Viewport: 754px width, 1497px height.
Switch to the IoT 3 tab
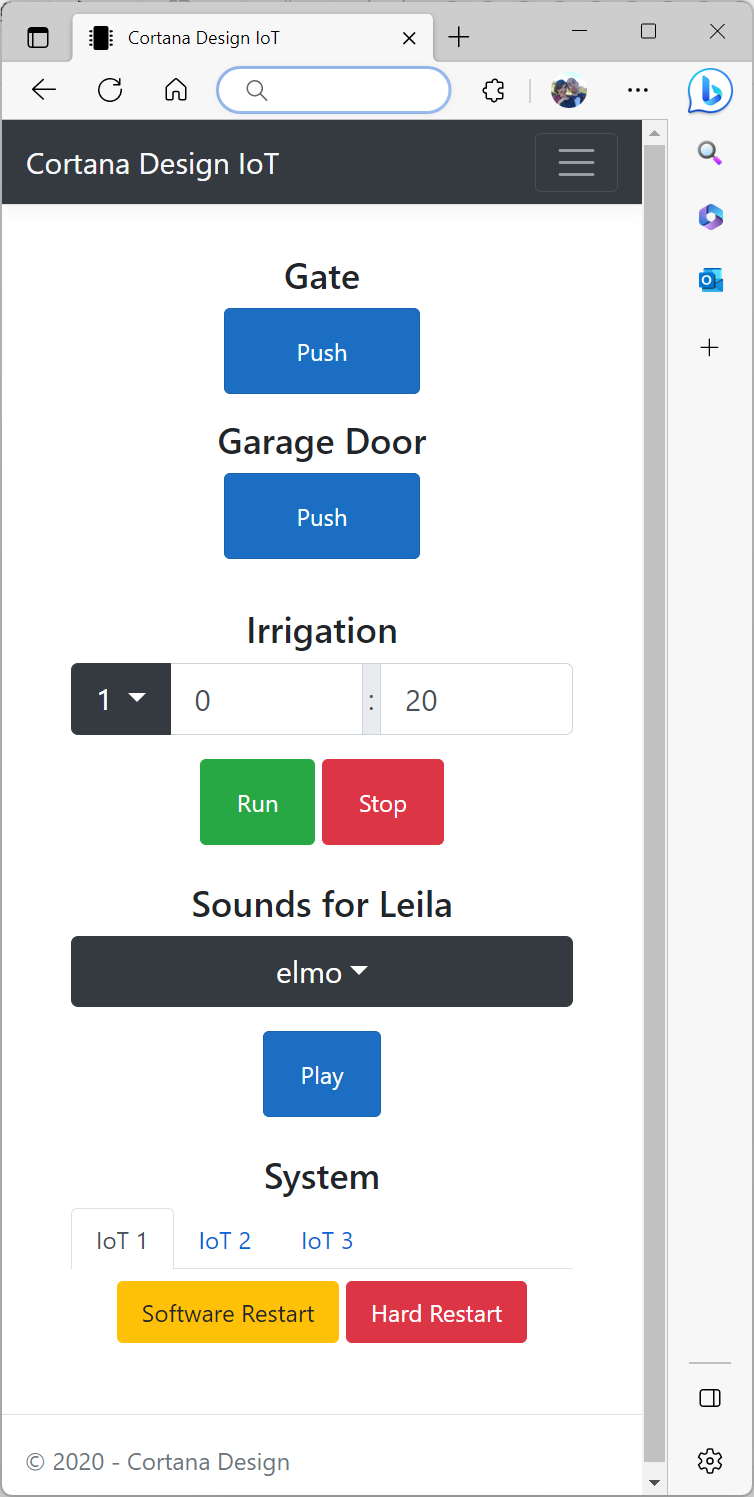(327, 1240)
